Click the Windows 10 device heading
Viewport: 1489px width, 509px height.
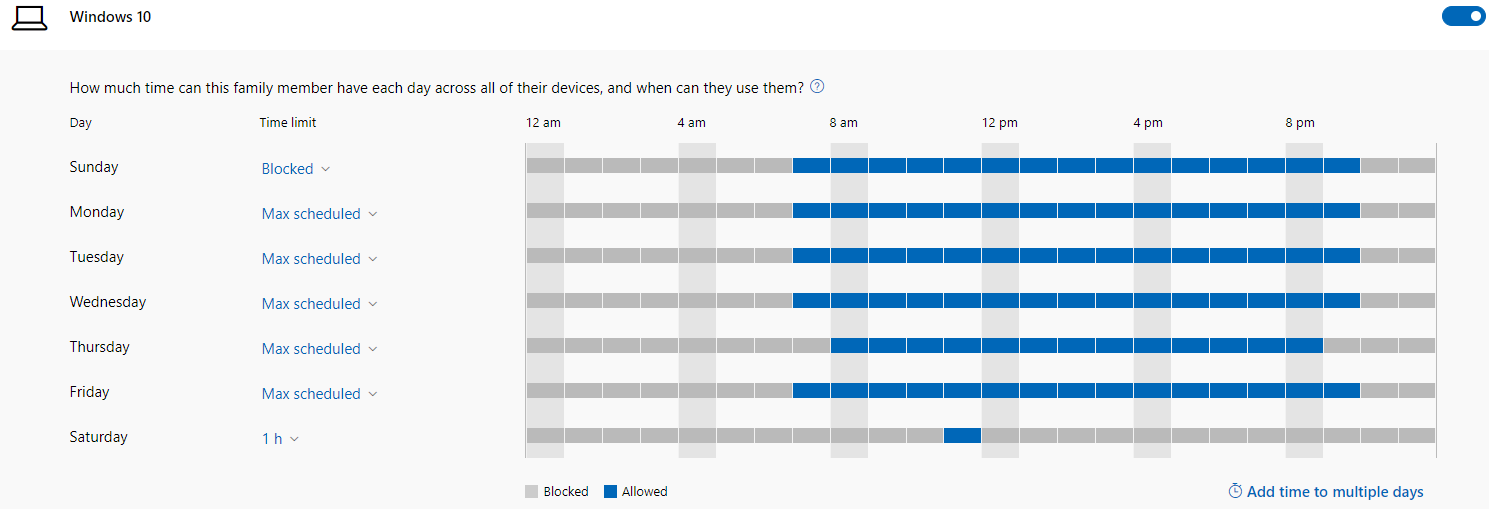[x=110, y=17]
